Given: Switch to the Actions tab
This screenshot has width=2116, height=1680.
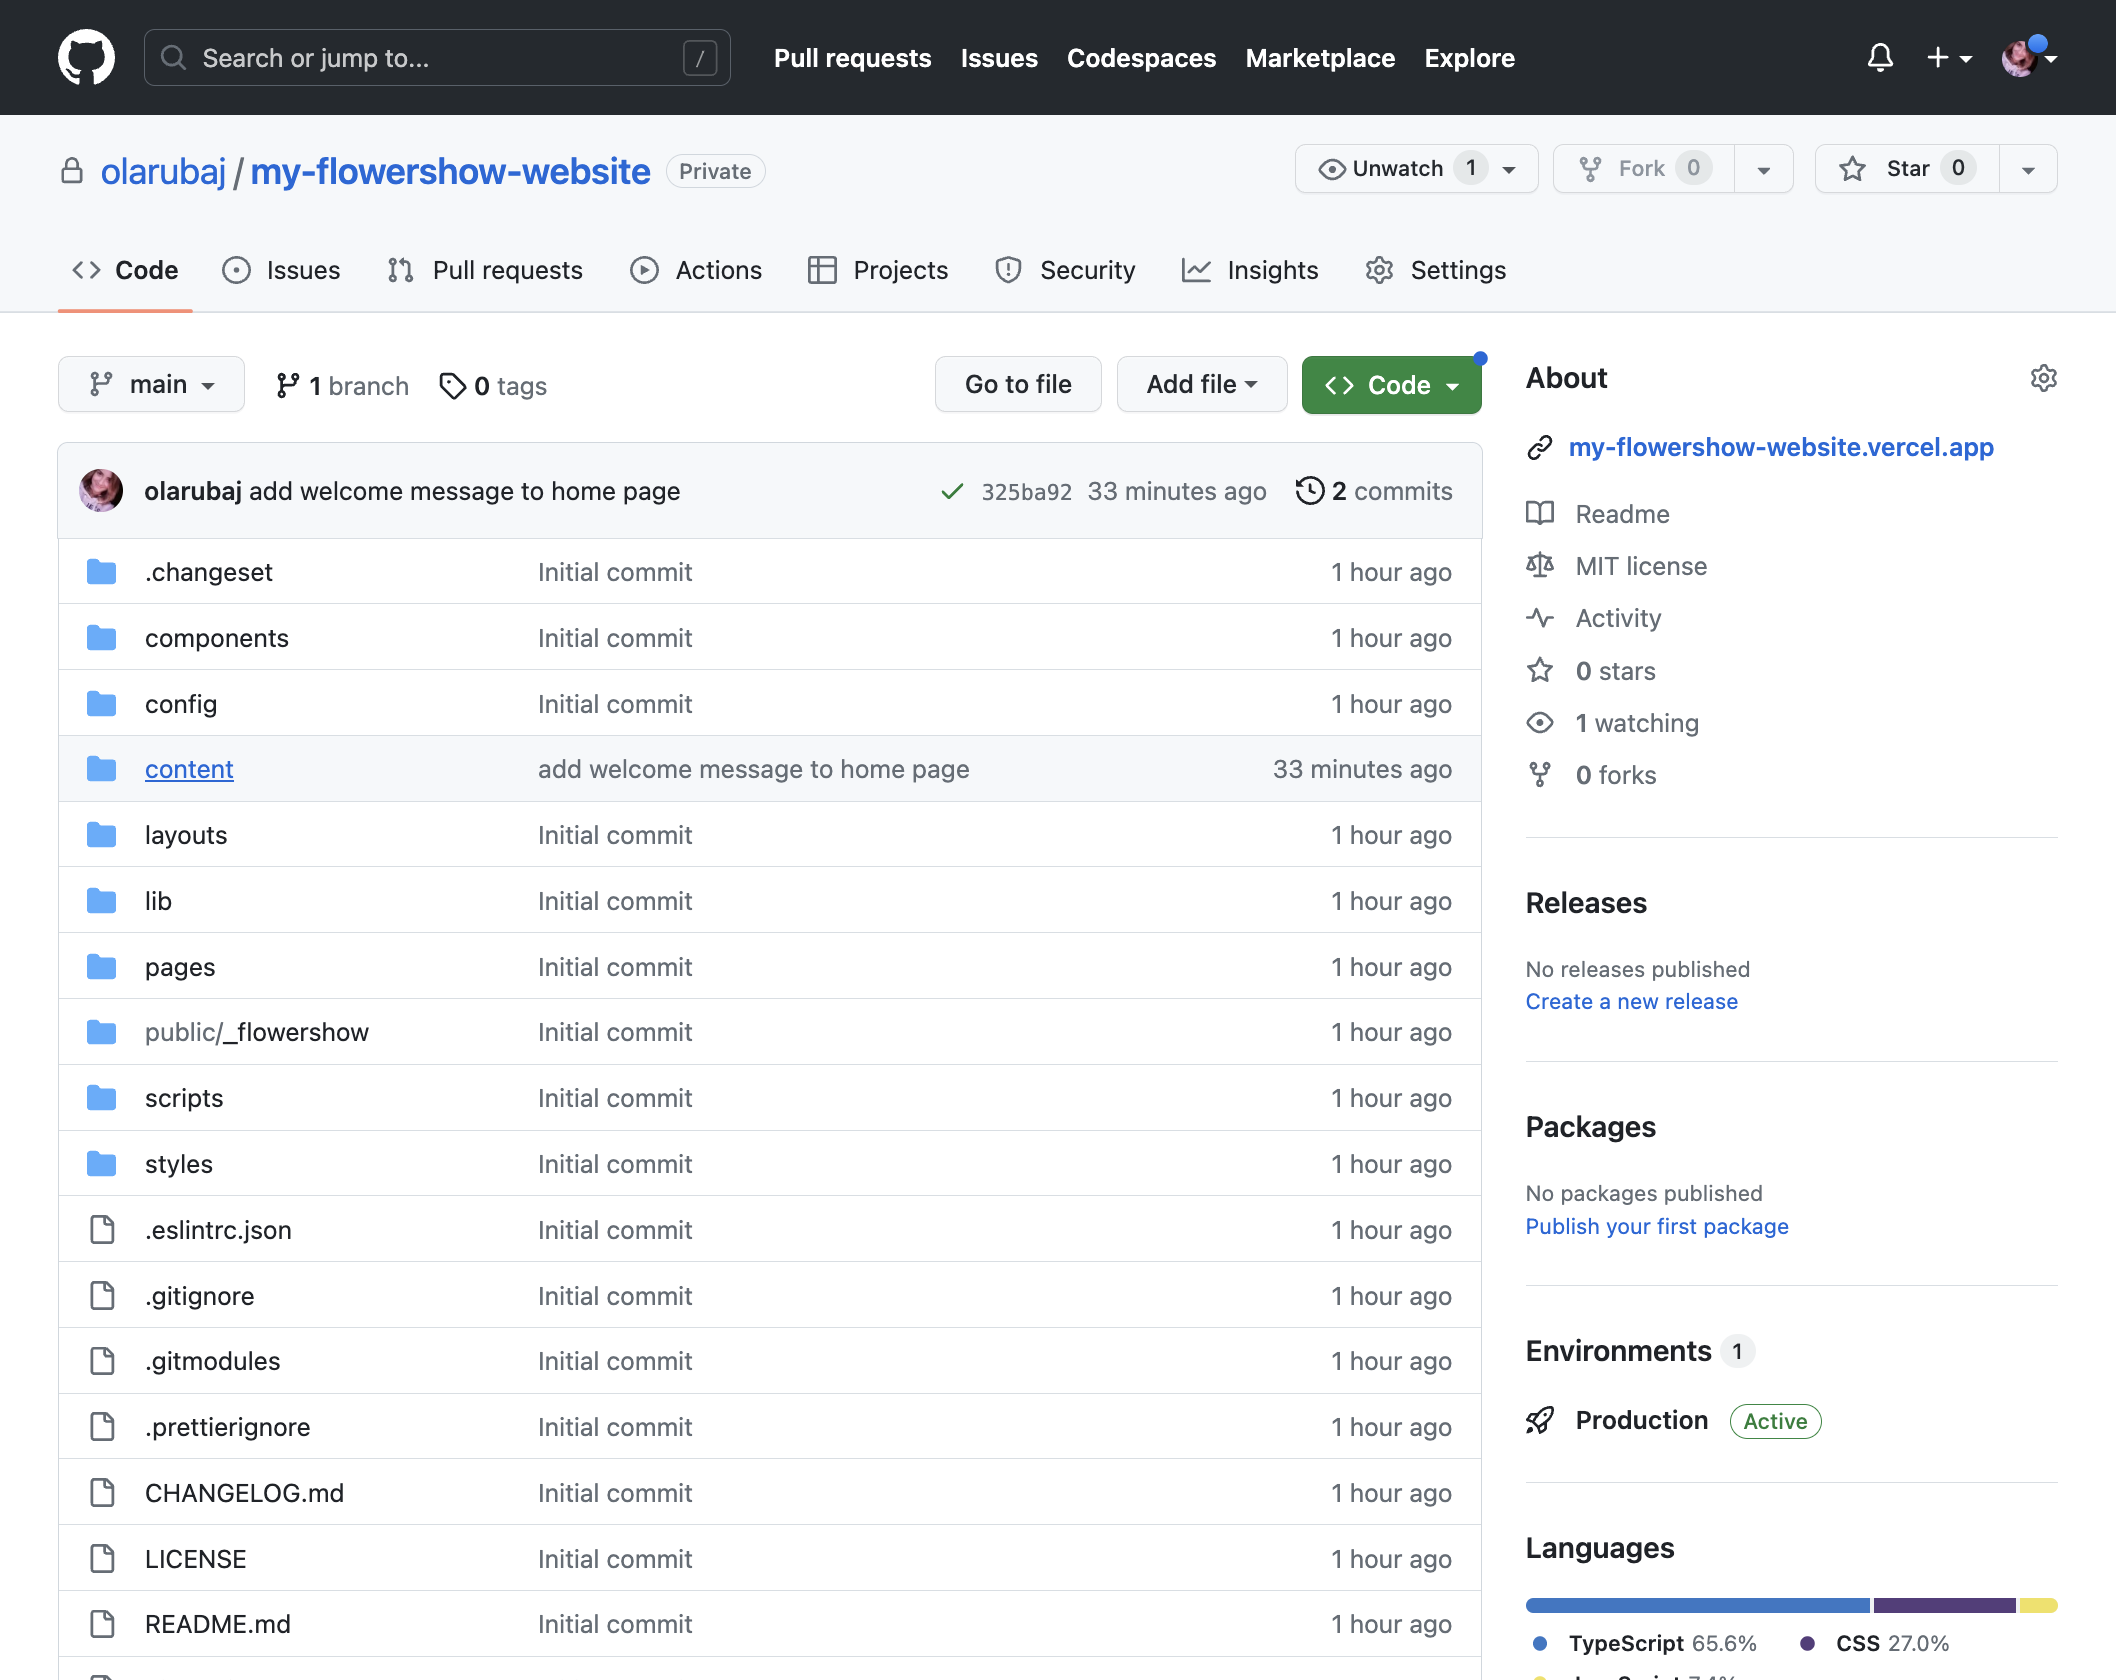Looking at the screenshot, I should tap(696, 270).
